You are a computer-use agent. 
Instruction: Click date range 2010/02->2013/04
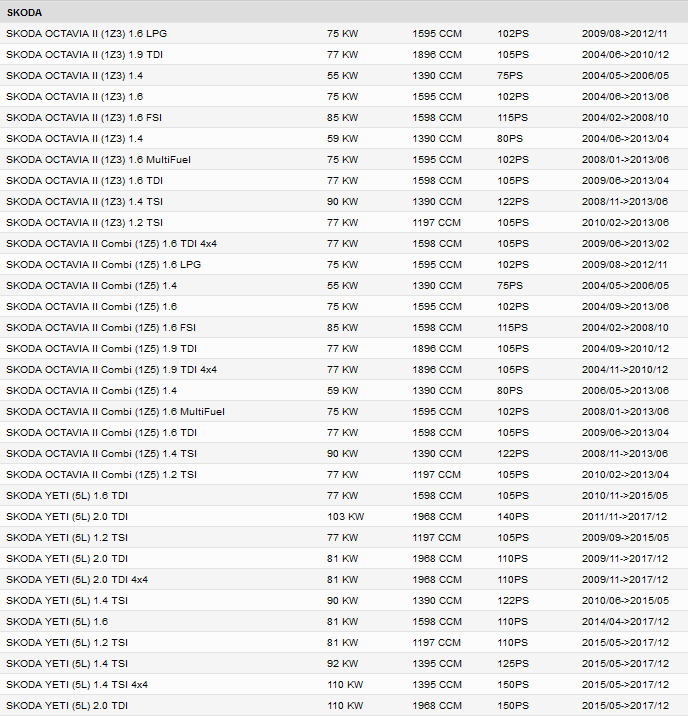coord(625,475)
